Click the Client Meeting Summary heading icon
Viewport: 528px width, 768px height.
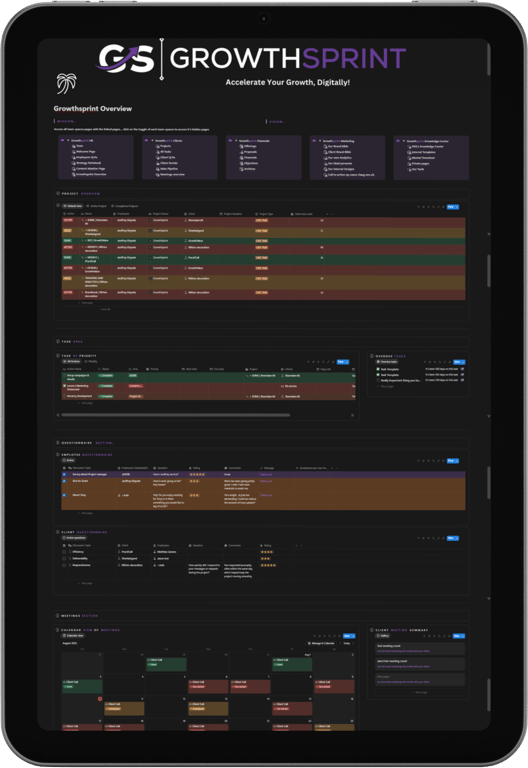click(x=372, y=630)
